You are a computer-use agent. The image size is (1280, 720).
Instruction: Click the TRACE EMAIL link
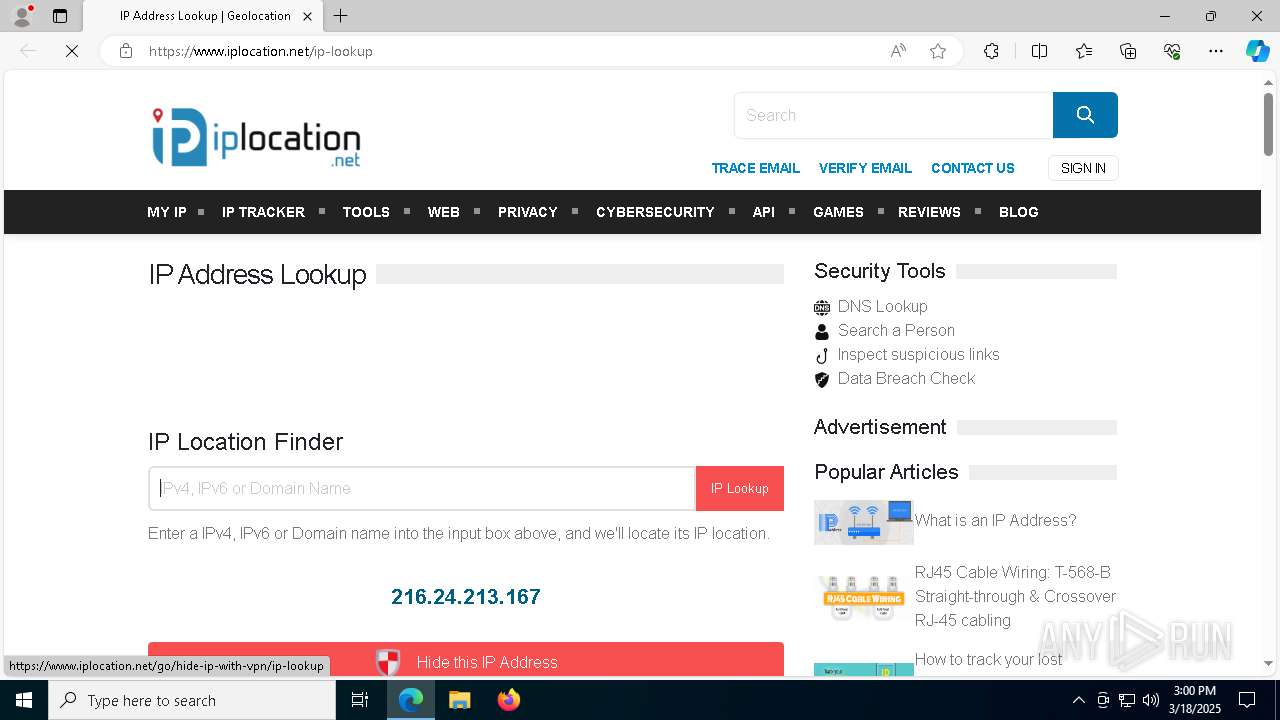pyautogui.click(x=755, y=168)
